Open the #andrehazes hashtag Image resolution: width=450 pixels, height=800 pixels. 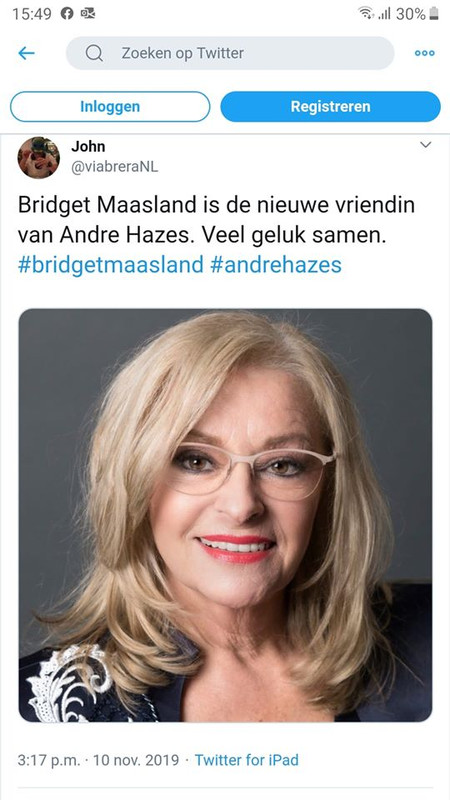[x=276, y=265]
